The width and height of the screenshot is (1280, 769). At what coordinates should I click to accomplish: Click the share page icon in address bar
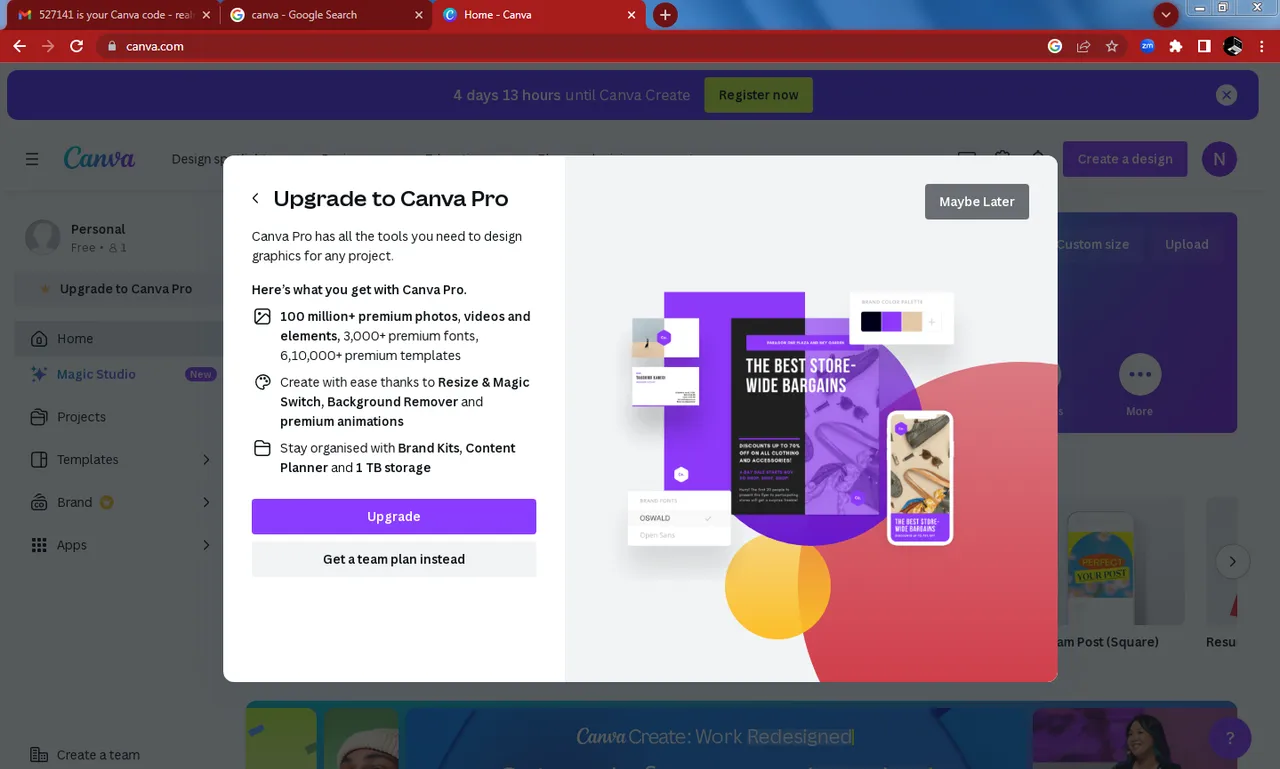click(x=1083, y=46)
